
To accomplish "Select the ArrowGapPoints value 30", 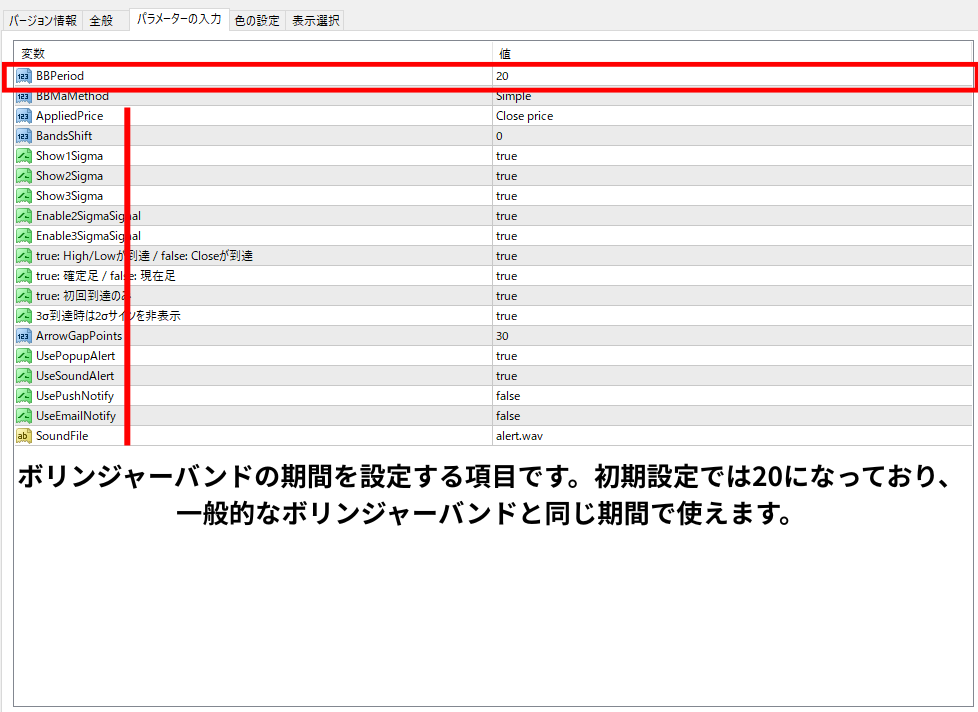I will click(x=502, y=336).
